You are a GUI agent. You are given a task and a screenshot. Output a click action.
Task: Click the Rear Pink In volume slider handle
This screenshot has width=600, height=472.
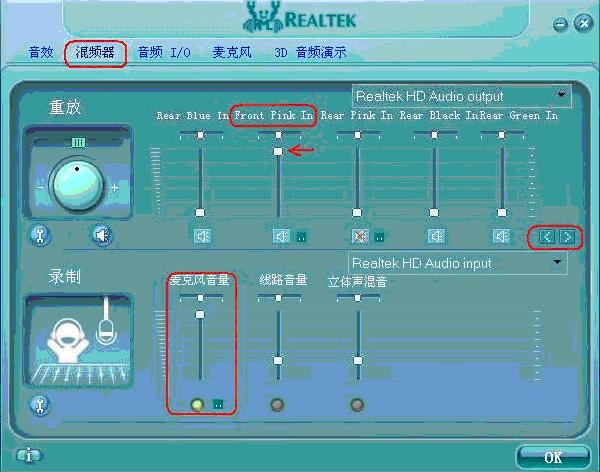click(x=357, y=212)
